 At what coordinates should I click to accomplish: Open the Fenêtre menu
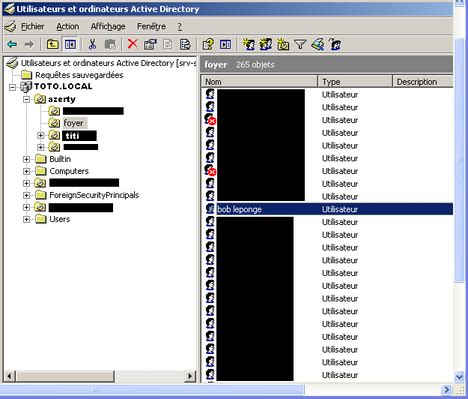[x=151, y=26]
